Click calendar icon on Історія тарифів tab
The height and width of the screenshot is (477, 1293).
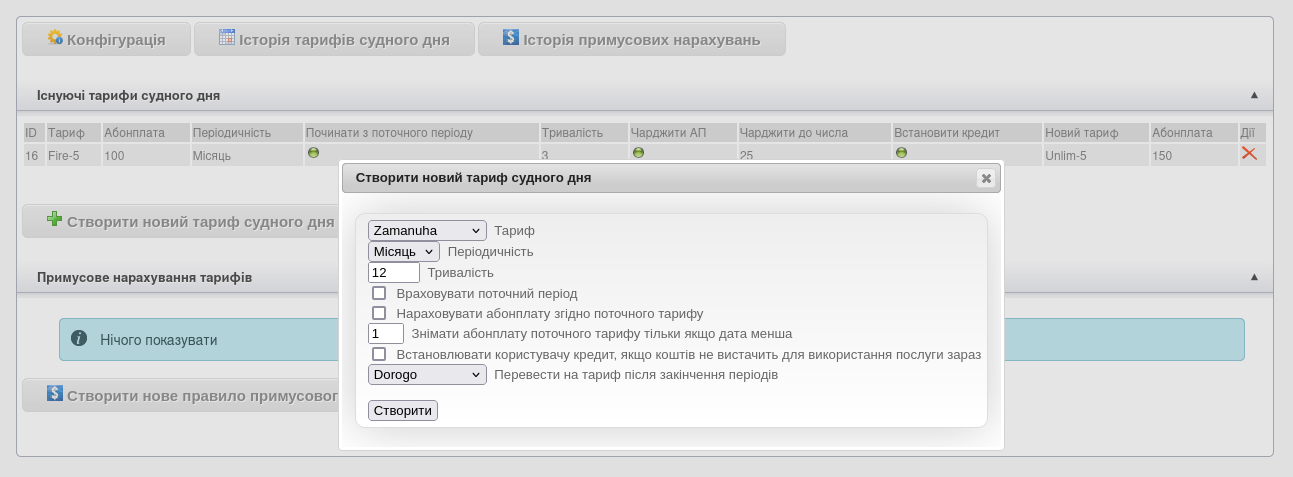pyautogui.click(x=227, y=38)
